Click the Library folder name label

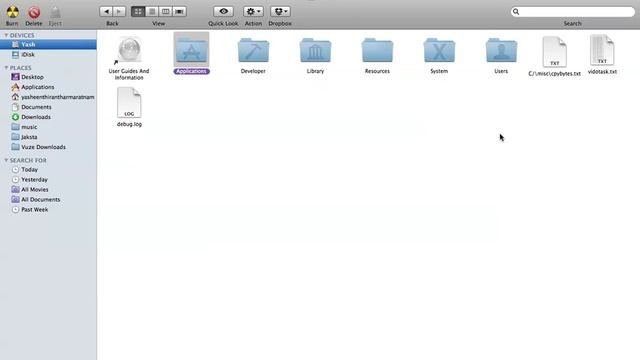point(315,71)
